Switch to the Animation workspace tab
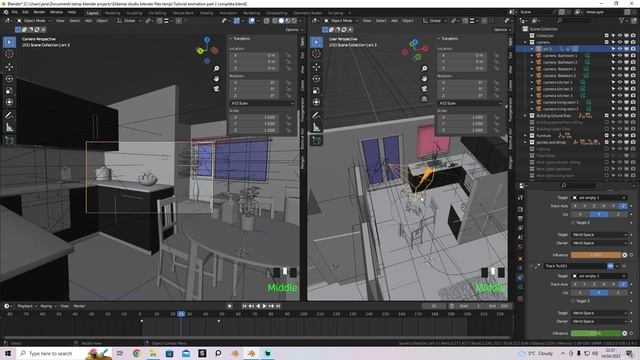This screenshot has width=640, height=360. 228,13
